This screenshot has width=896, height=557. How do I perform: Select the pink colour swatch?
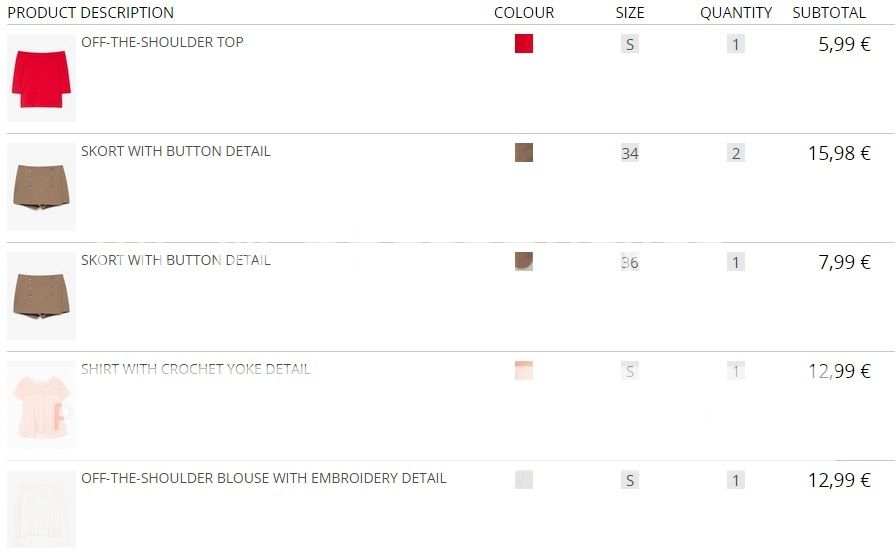pos(524,371)
